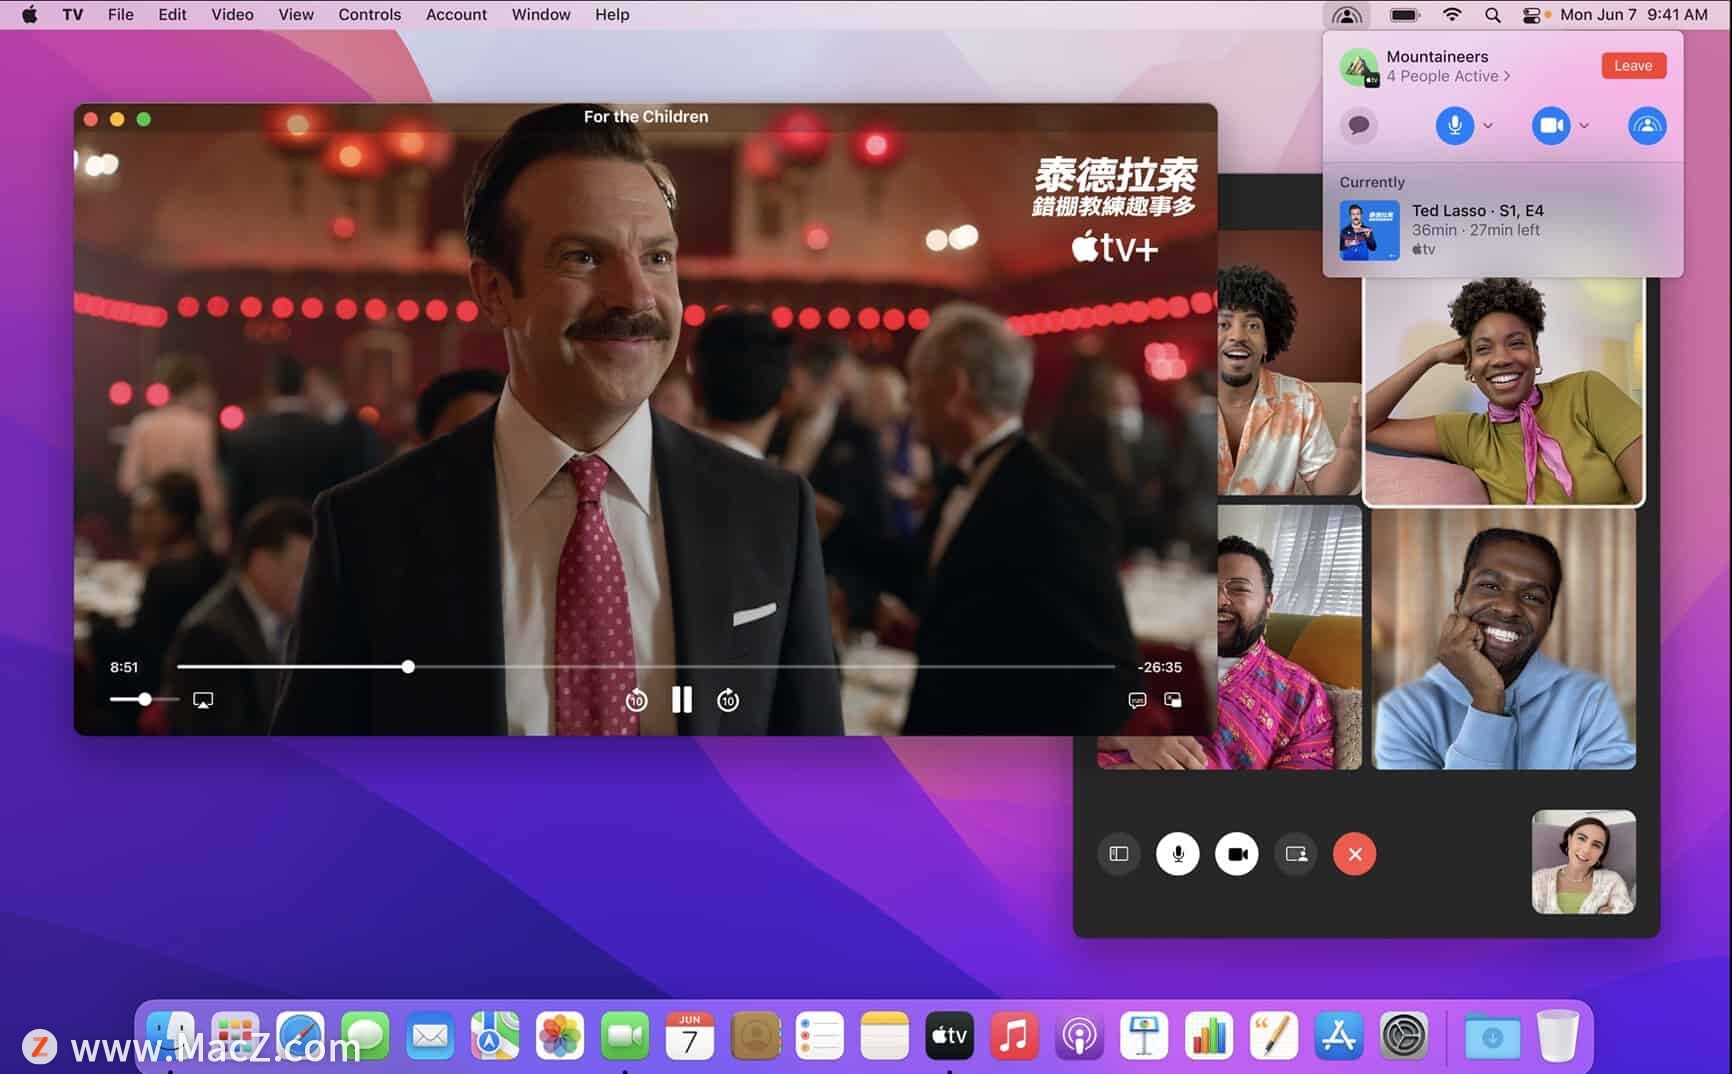Image resolution: width=1732 pixels, height=1074 pixels.
Task: Open Numbers from the Dock
Action: click(1209, 1036)
